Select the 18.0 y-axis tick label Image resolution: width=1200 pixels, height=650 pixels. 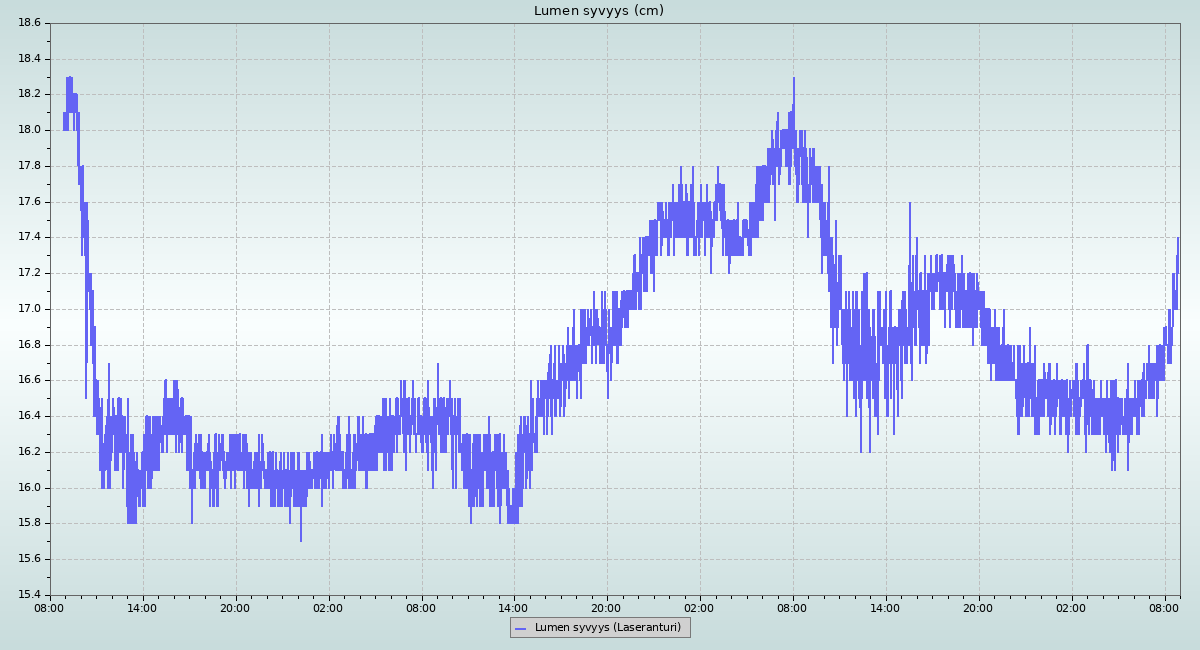(x=29, y=130)
